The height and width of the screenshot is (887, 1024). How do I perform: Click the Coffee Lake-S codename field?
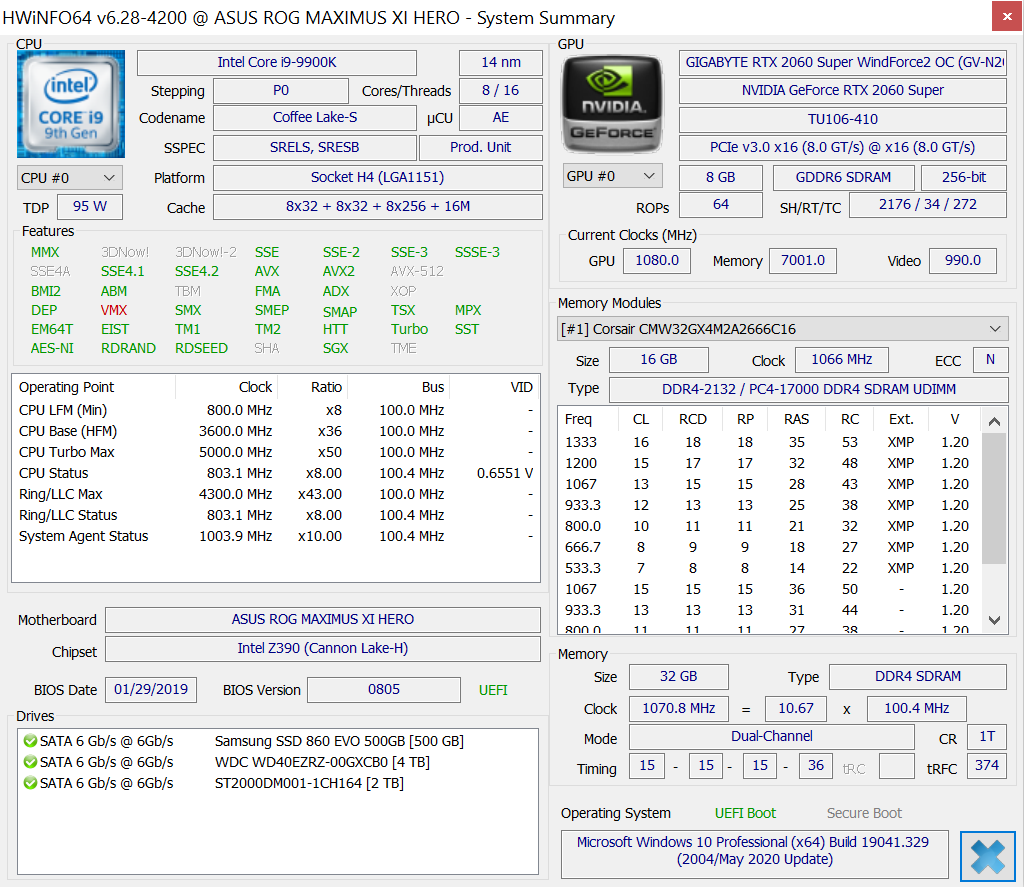coord(315,118)
